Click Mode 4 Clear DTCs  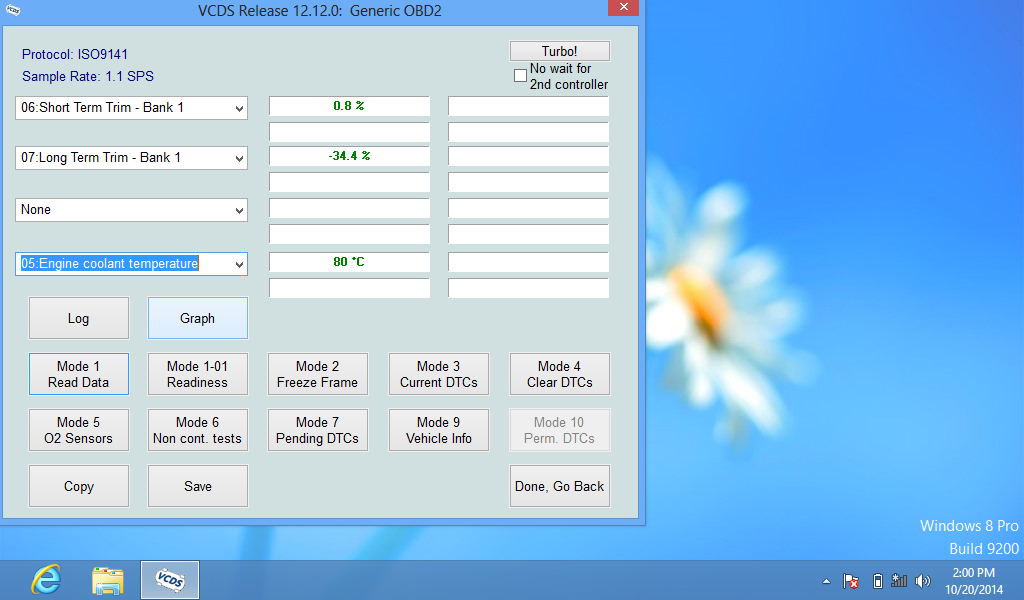[560, 374]
